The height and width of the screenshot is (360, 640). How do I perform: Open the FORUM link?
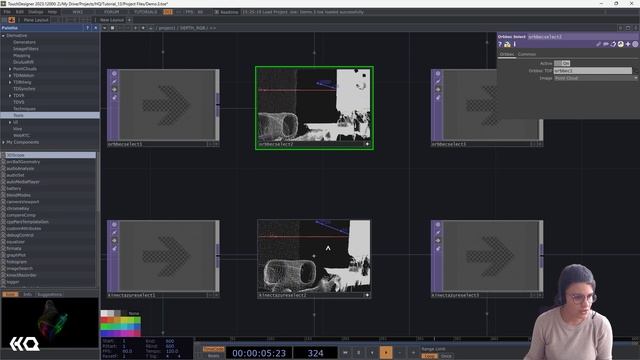(111, 12)
